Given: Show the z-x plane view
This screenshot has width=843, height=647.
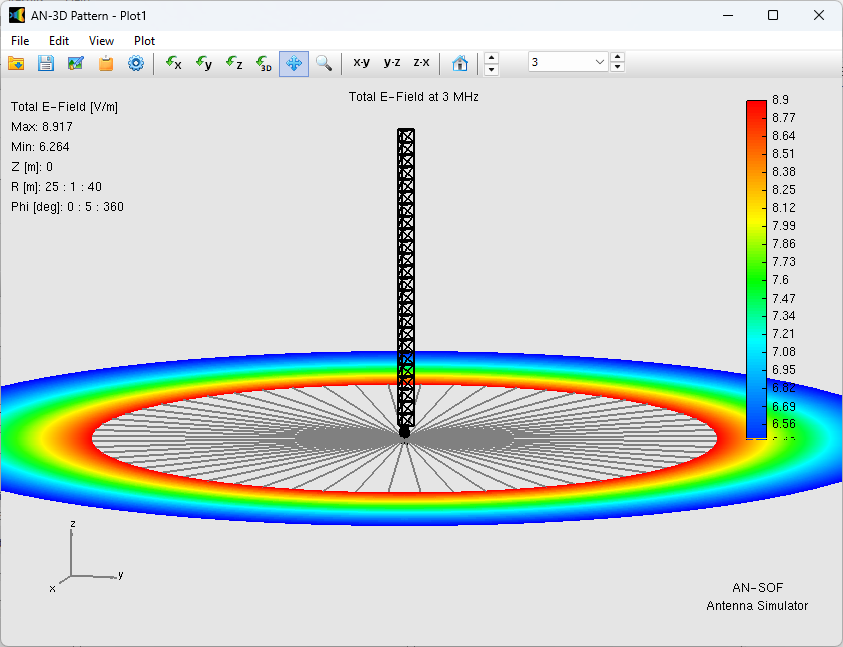Looking at the screenshot, I should tap(422, 63).
